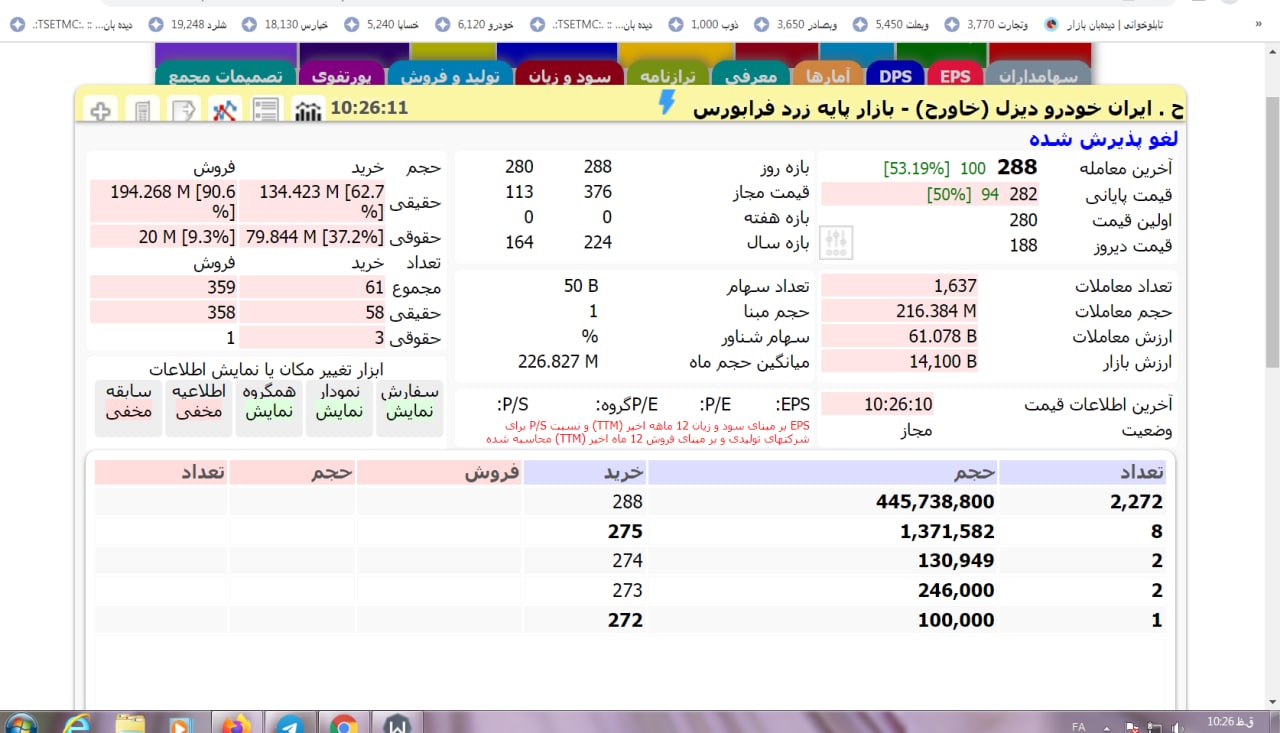Toggle سفارش نمایش display button

(409, 408)
